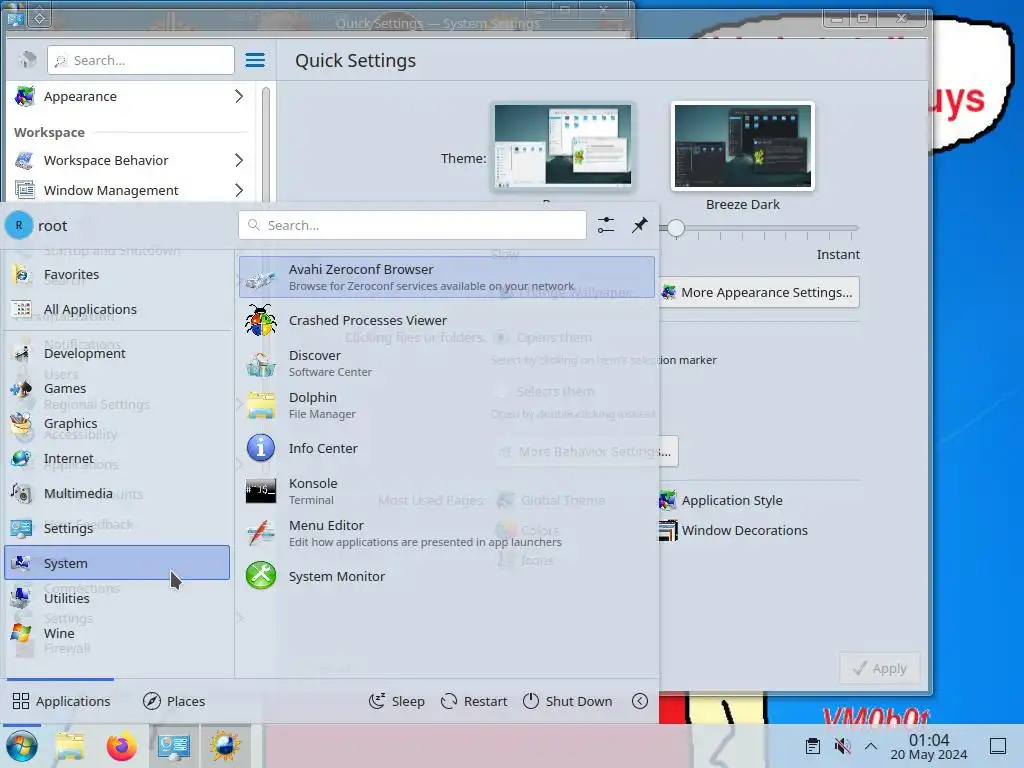1024x768 pixels.
Task: Select the Breeze Dark theme thumbnail
Action: click(743, 146)
